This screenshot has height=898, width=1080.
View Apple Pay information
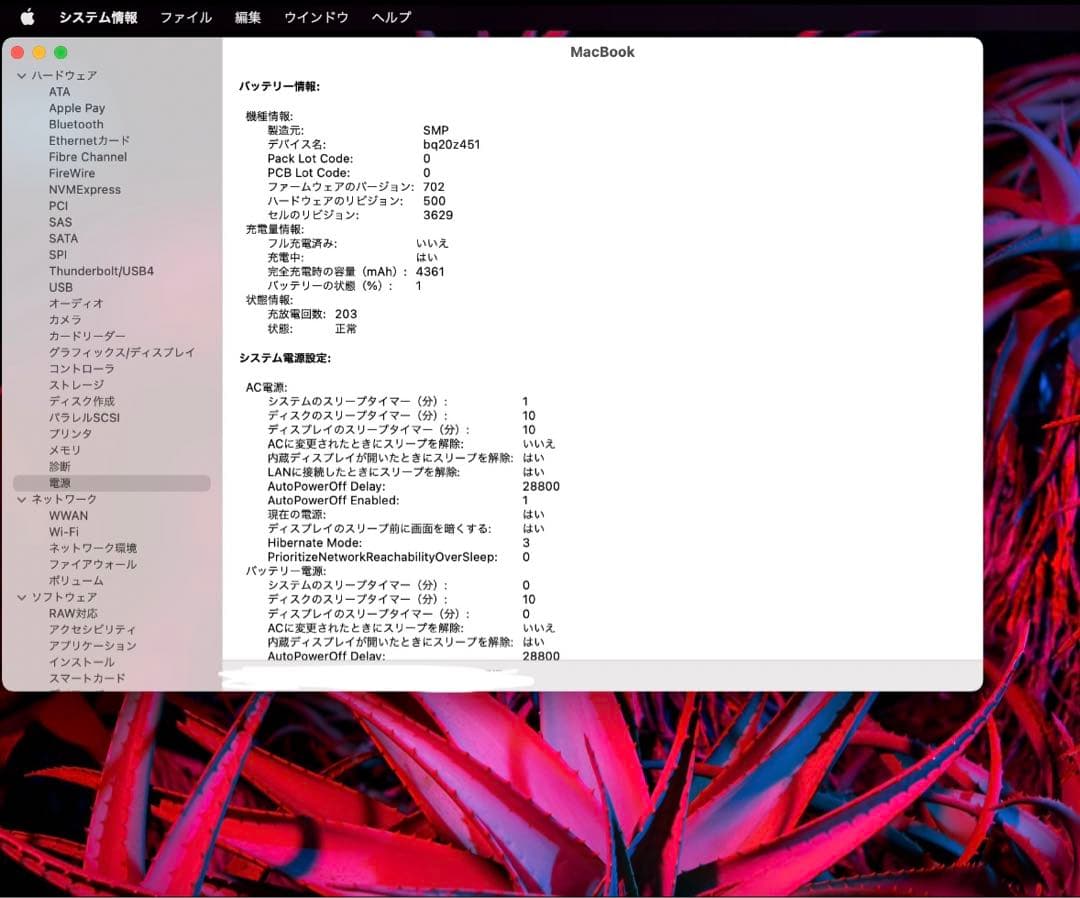point(77,107)
